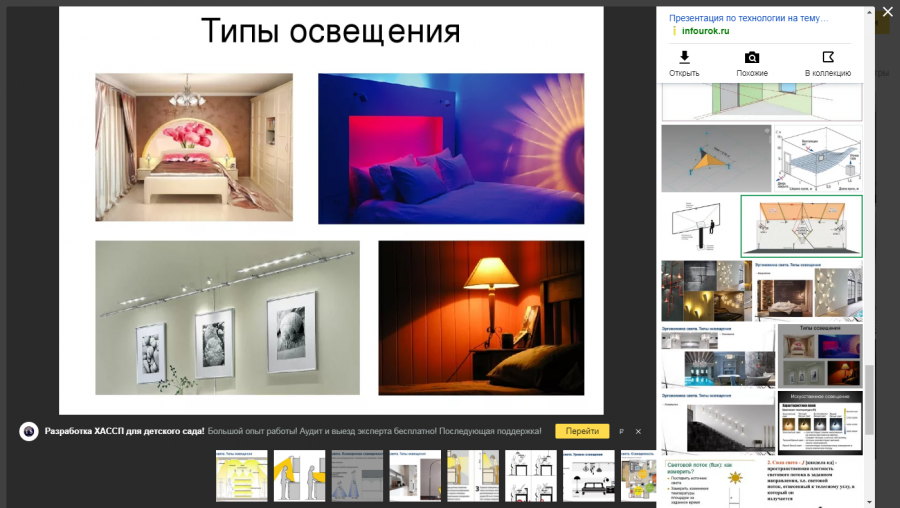
Task: Select the yellow shelf lighting diagram in bottom strip
Action: [x=242, y=476]
